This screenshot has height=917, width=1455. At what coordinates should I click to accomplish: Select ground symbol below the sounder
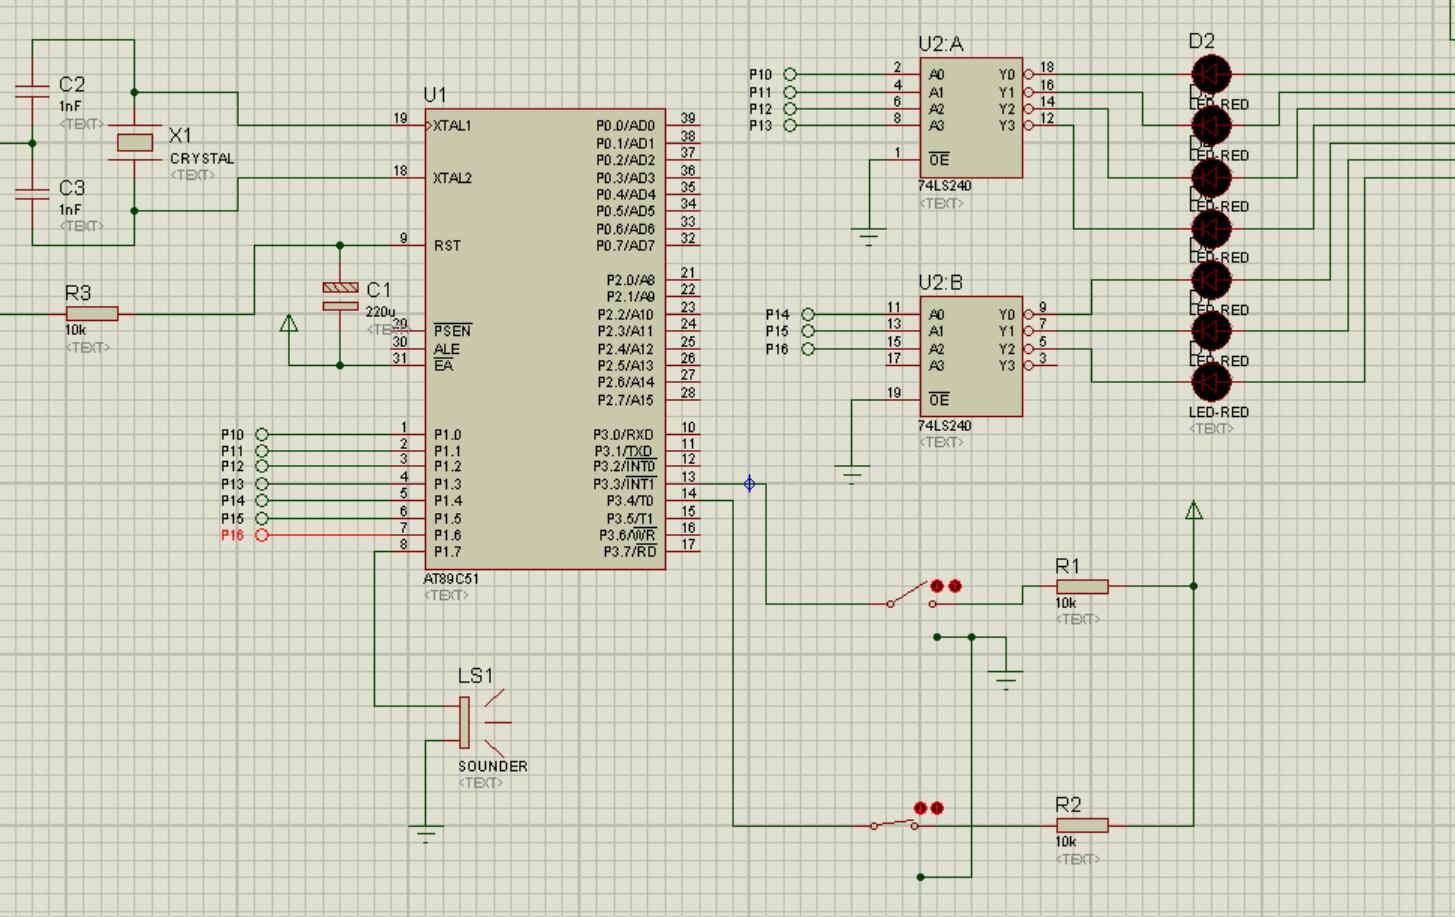427,833
